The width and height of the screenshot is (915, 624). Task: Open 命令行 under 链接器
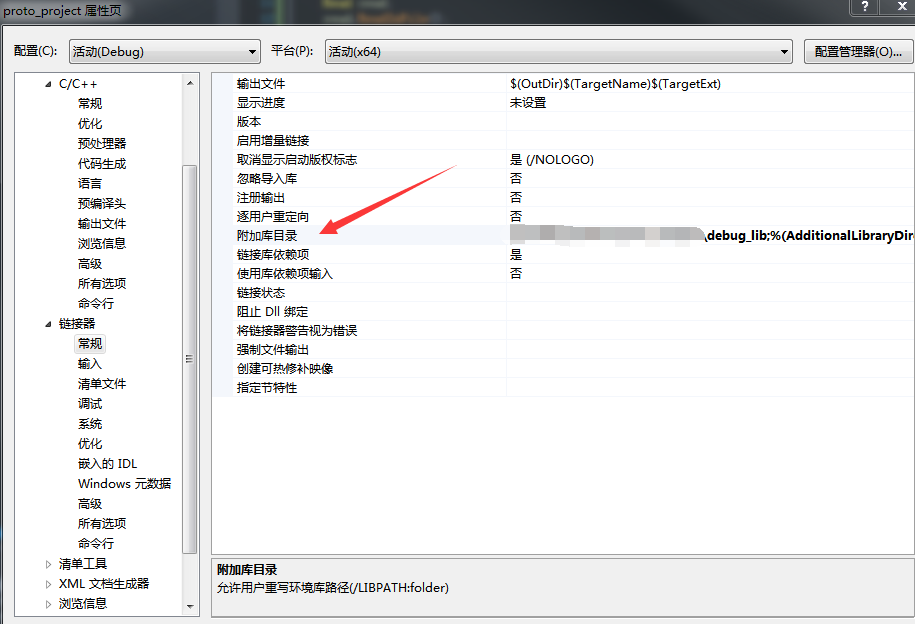(x=97, y=543)
